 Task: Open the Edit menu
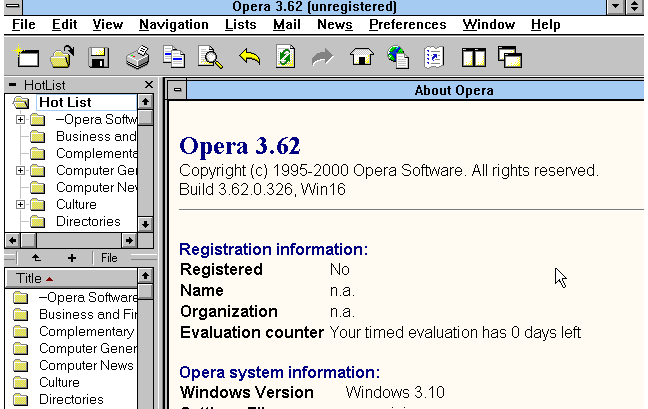64,25
